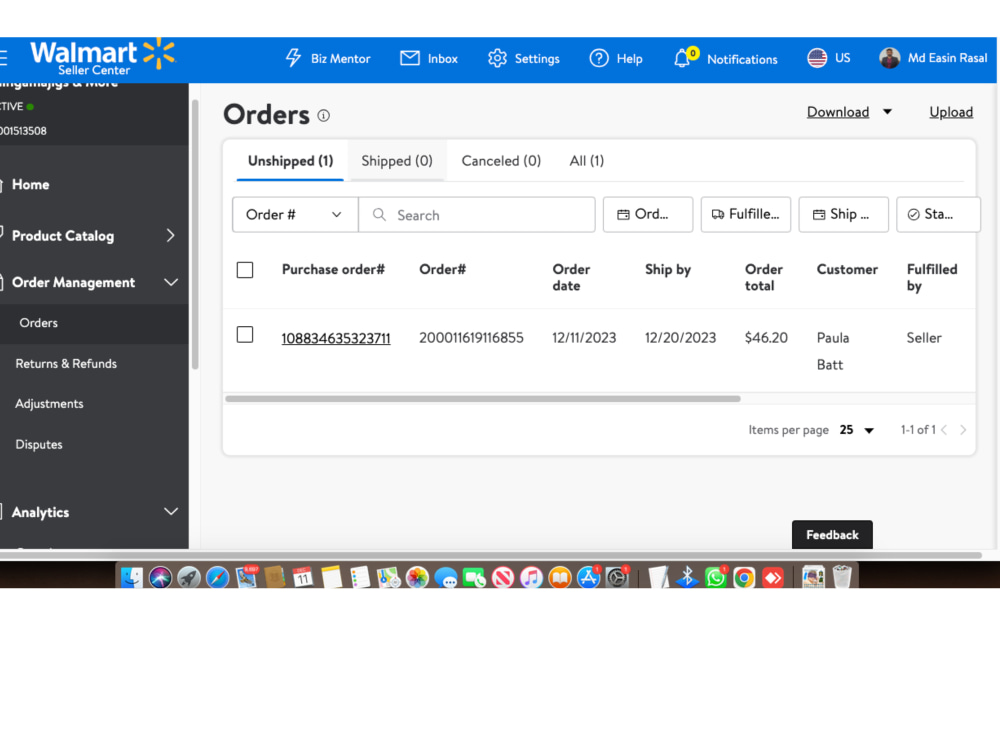Open Launchpad rocket in the dock
1000x750 pixels.
coord(189,577)
